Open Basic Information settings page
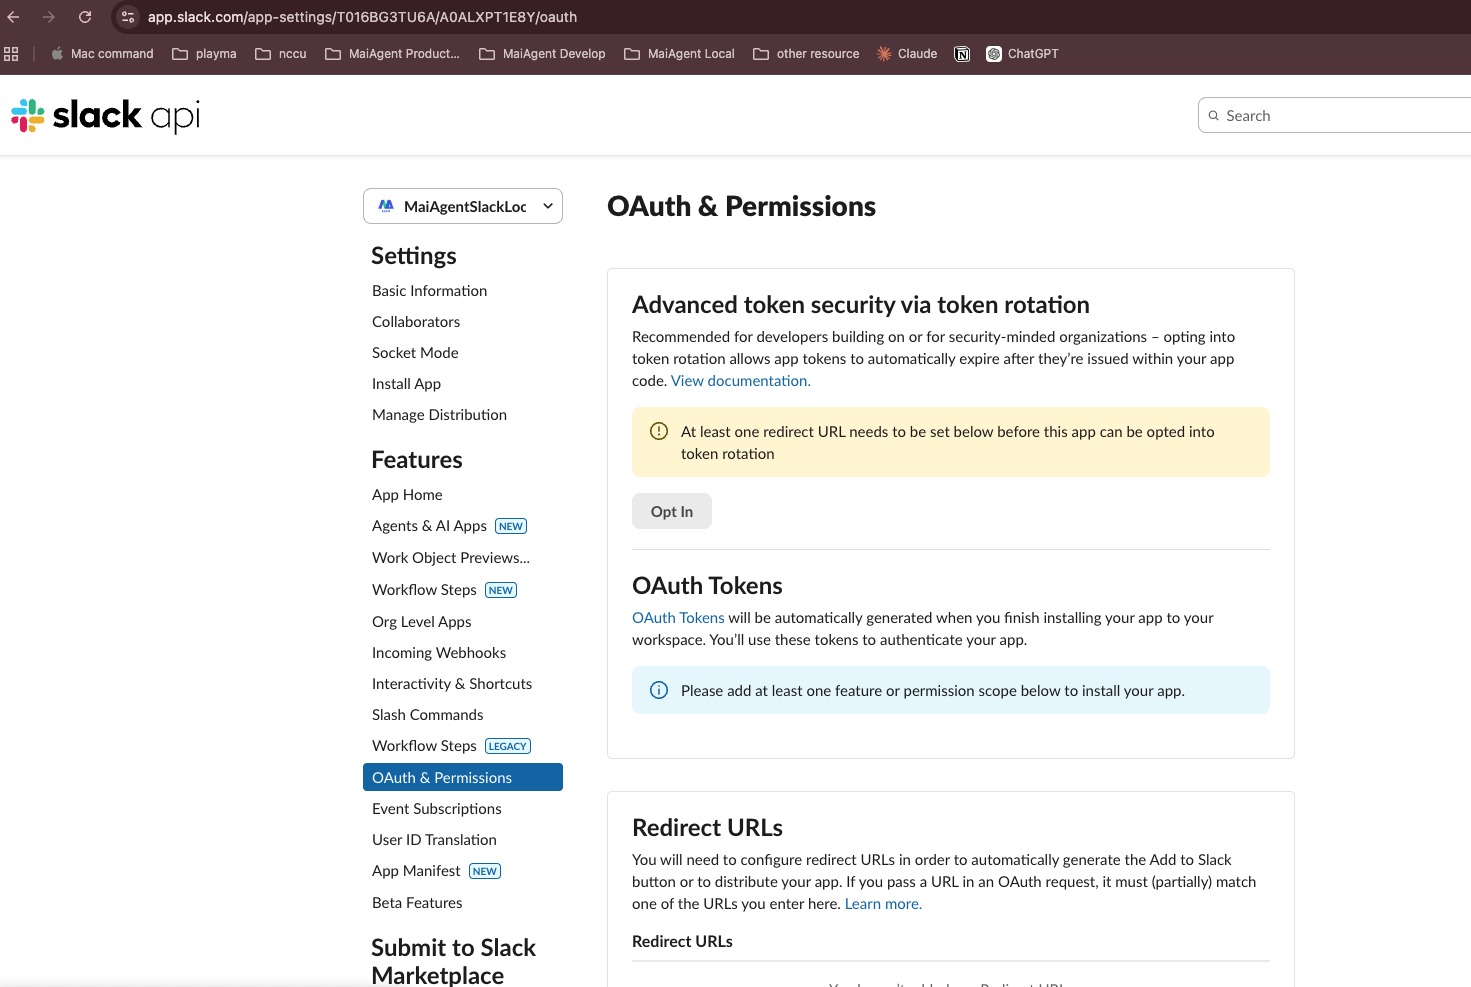This screenshot has height=987, width=1471. pos(429,291)
